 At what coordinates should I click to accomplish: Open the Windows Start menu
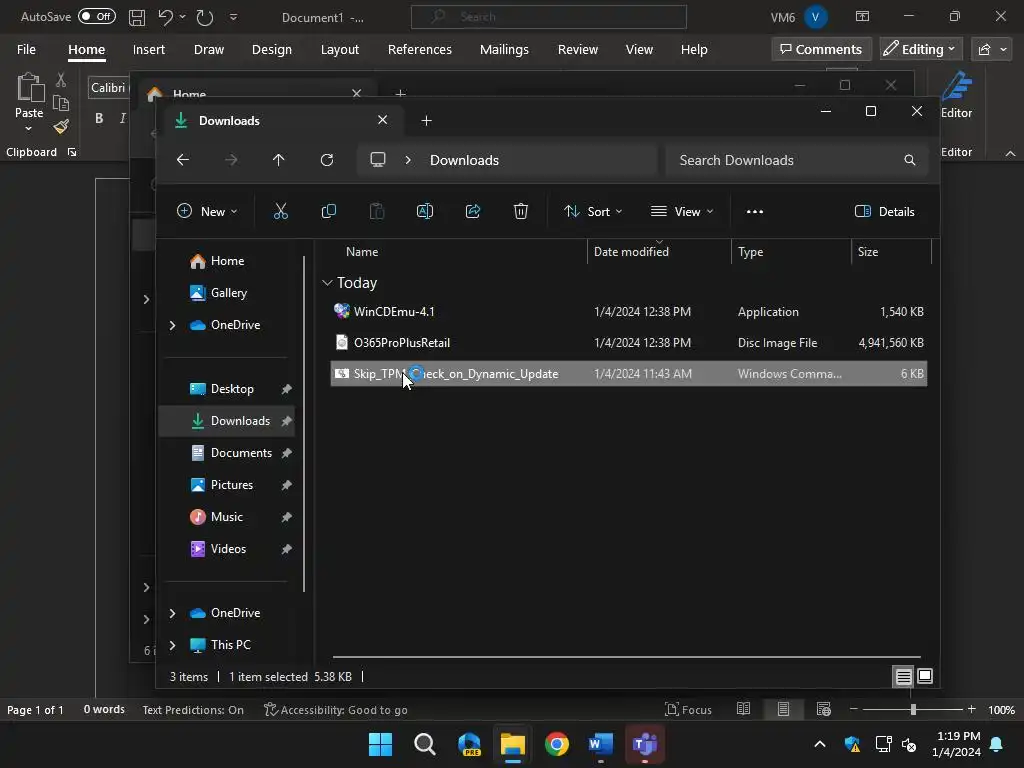click(x=380, y=744)
